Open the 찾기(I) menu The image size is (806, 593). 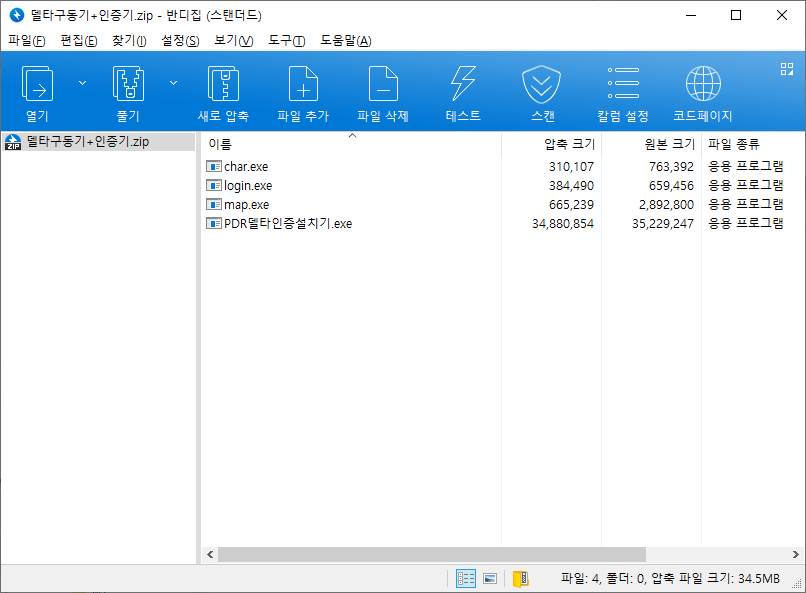tap(129, 41)
